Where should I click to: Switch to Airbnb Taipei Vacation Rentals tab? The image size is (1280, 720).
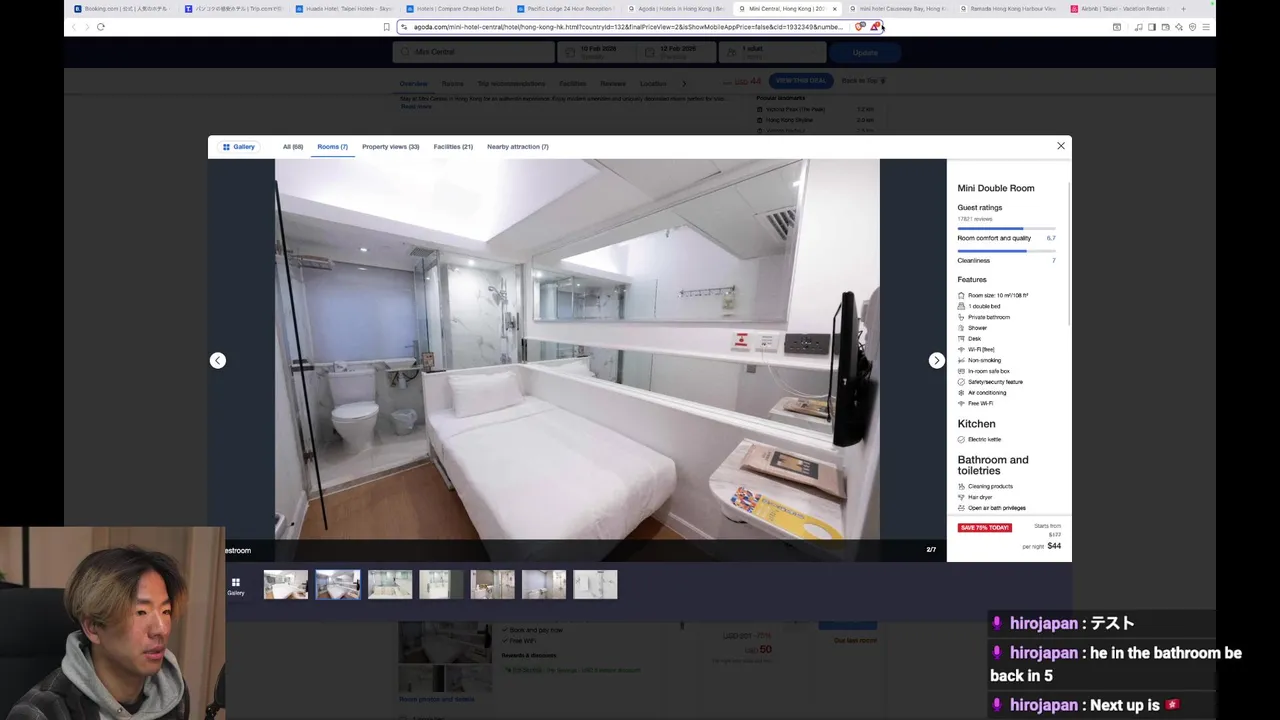tap(1120, 9)
